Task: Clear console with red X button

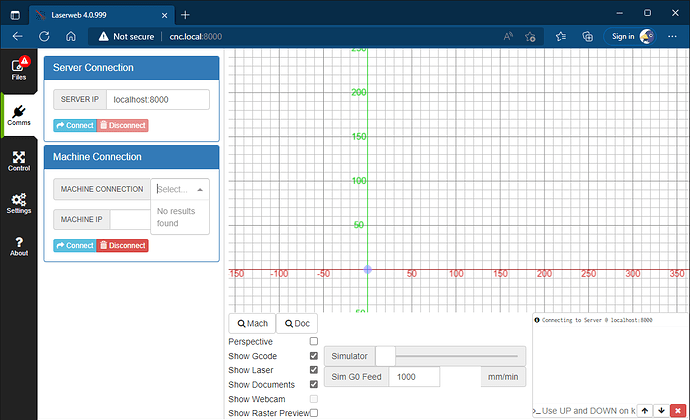Action: click(x=676, y=411)
